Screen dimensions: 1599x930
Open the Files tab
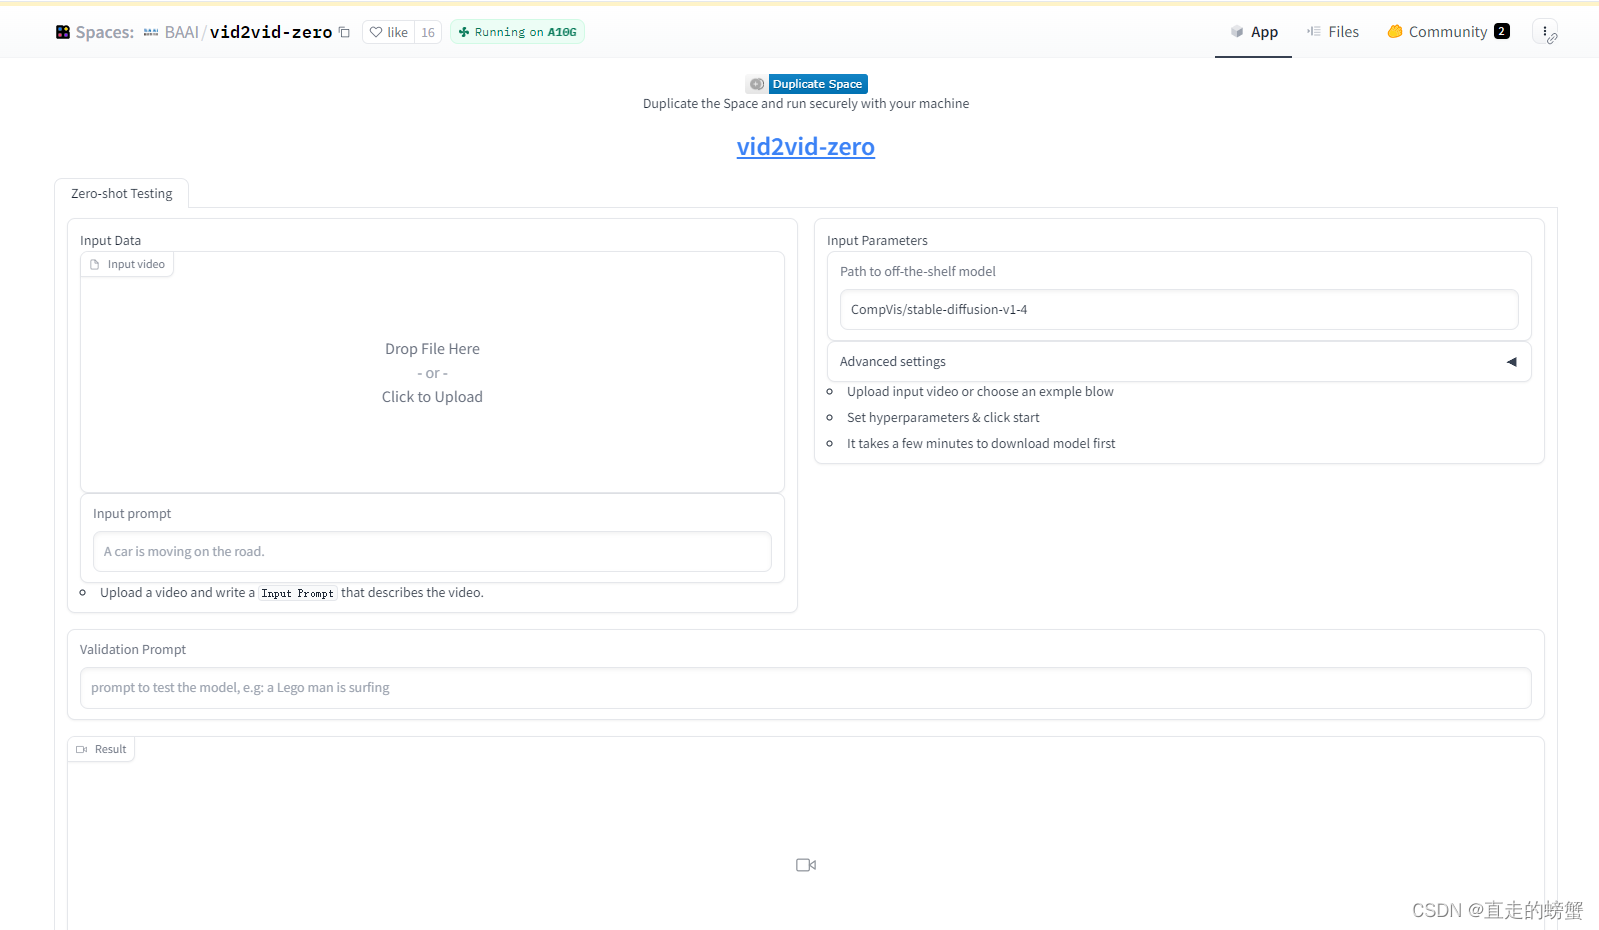[x=1332, y=32]
